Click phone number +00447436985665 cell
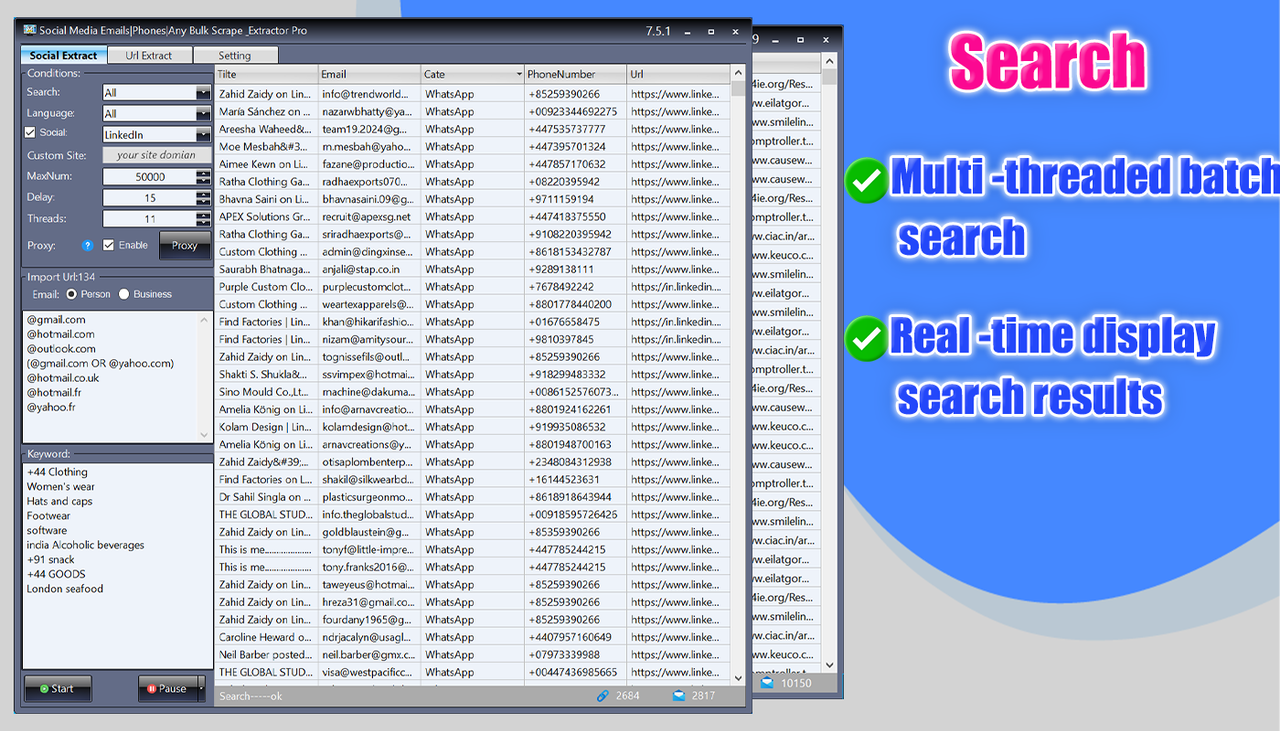 click(x=575, y=672)
